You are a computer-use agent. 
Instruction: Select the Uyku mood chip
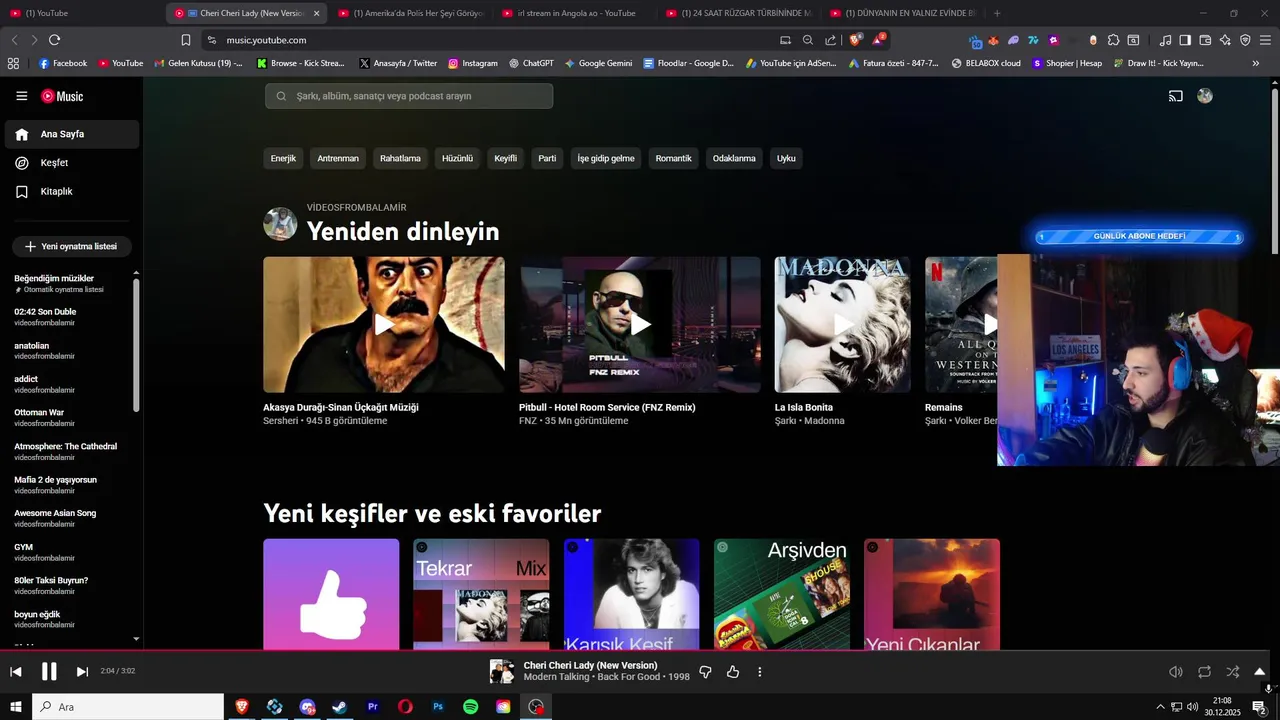pos(786,158)
